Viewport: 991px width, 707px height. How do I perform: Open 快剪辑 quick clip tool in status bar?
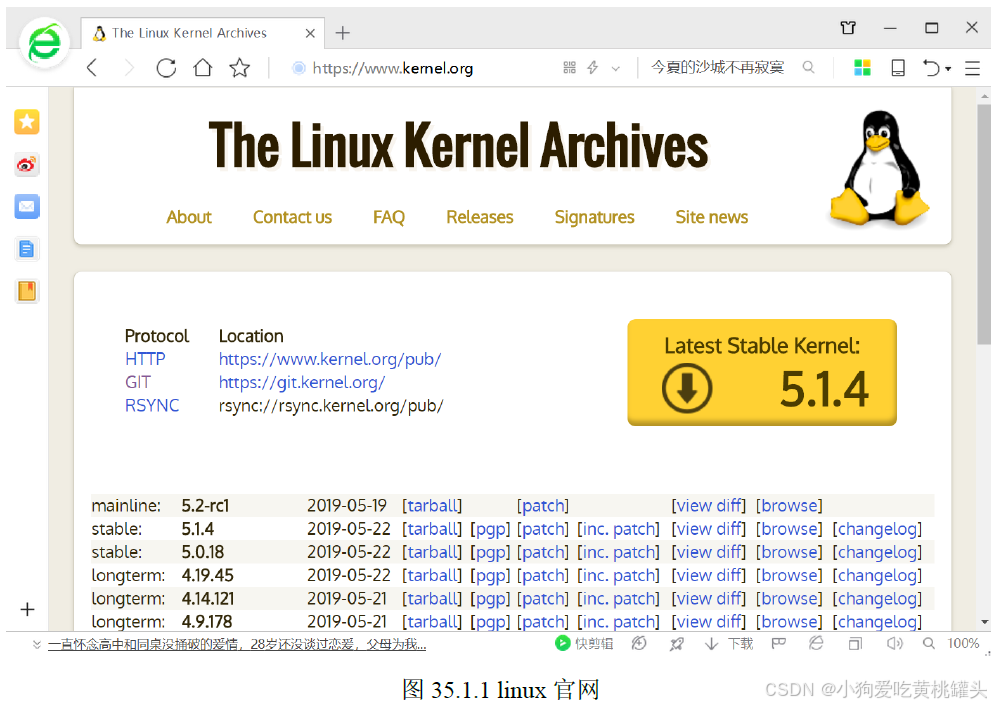[584, 643]
